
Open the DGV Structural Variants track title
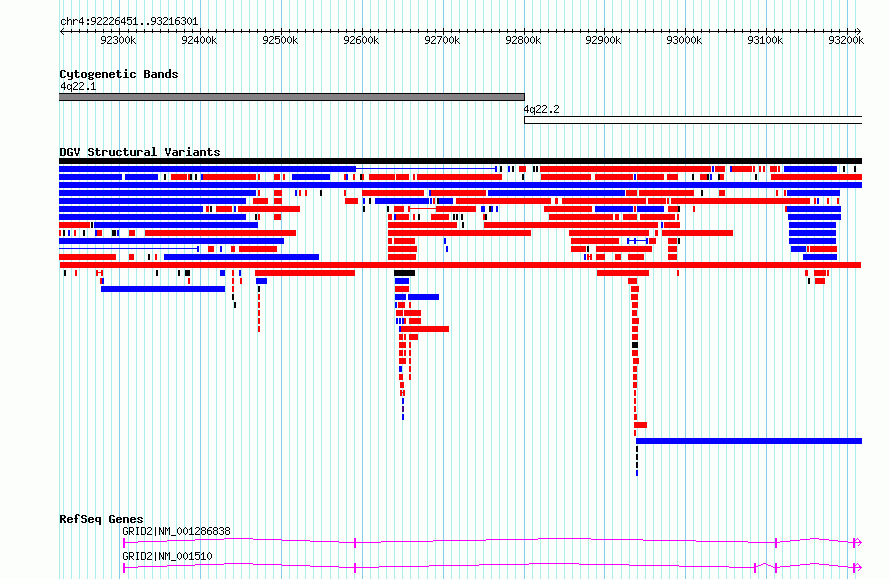pyautogui.click(x=140, y=152)
